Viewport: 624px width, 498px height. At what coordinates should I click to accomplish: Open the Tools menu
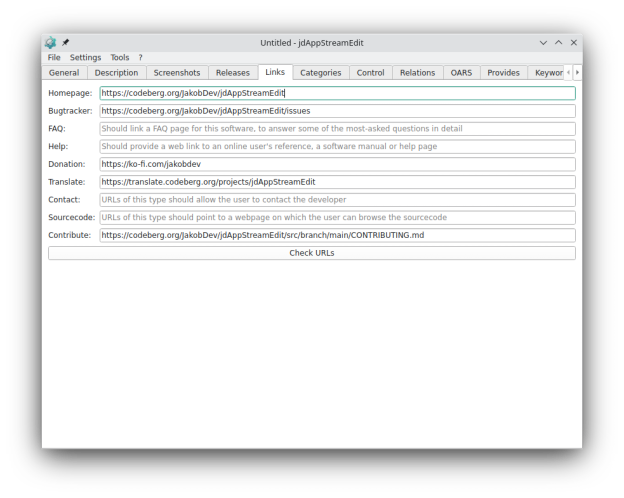pos(120,57)
